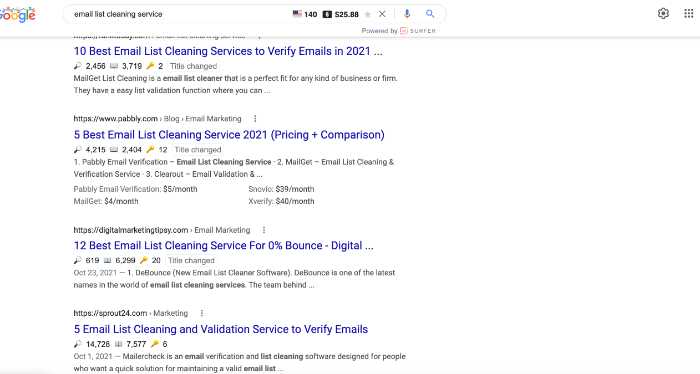Click Title changed label under 12 Best result
Screen dimensions: 700x374
tap(192, 260)
